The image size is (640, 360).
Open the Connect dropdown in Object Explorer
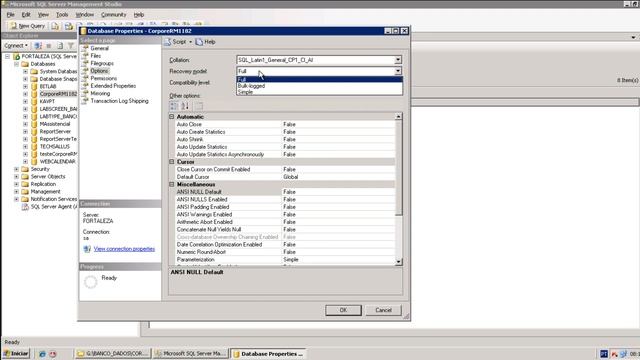pyautogui.click(x=16, y=46)
